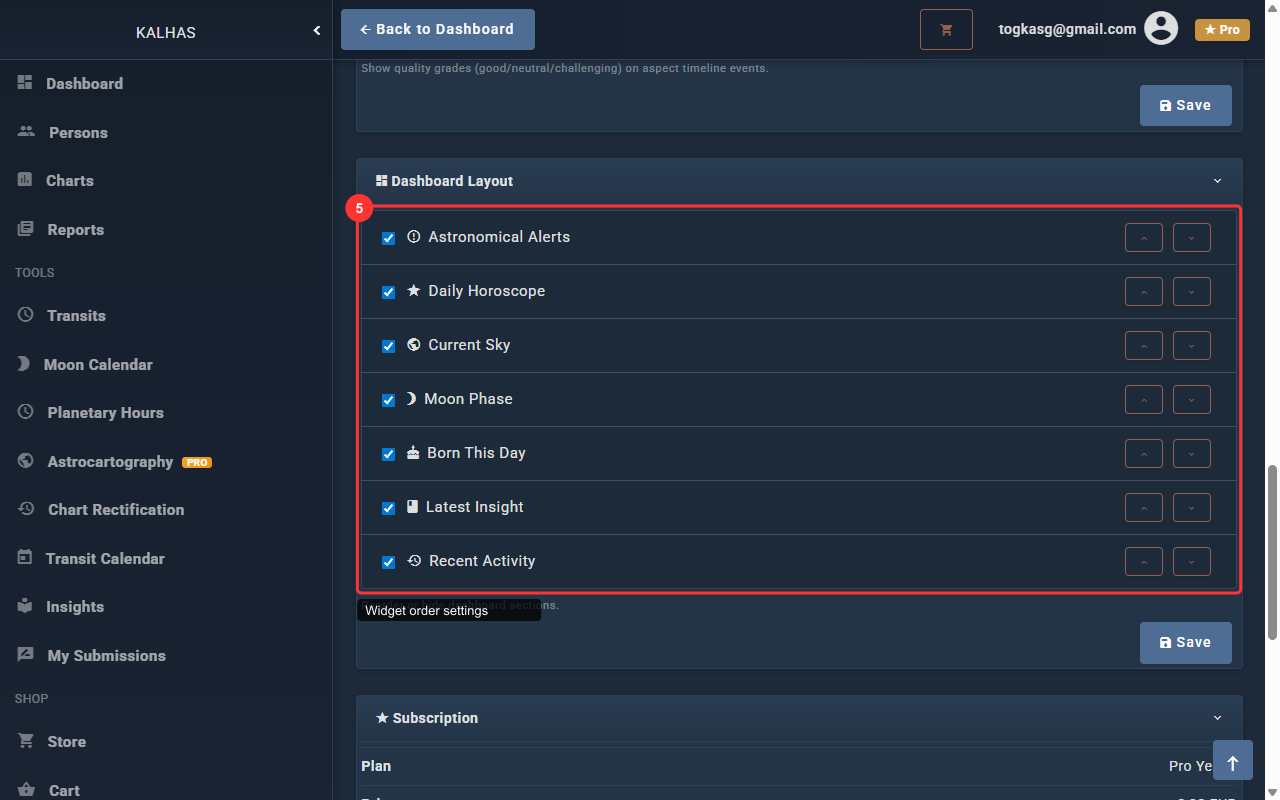
Task: Toggle the Current Sky widget checkbox
Action: point(389,347)
